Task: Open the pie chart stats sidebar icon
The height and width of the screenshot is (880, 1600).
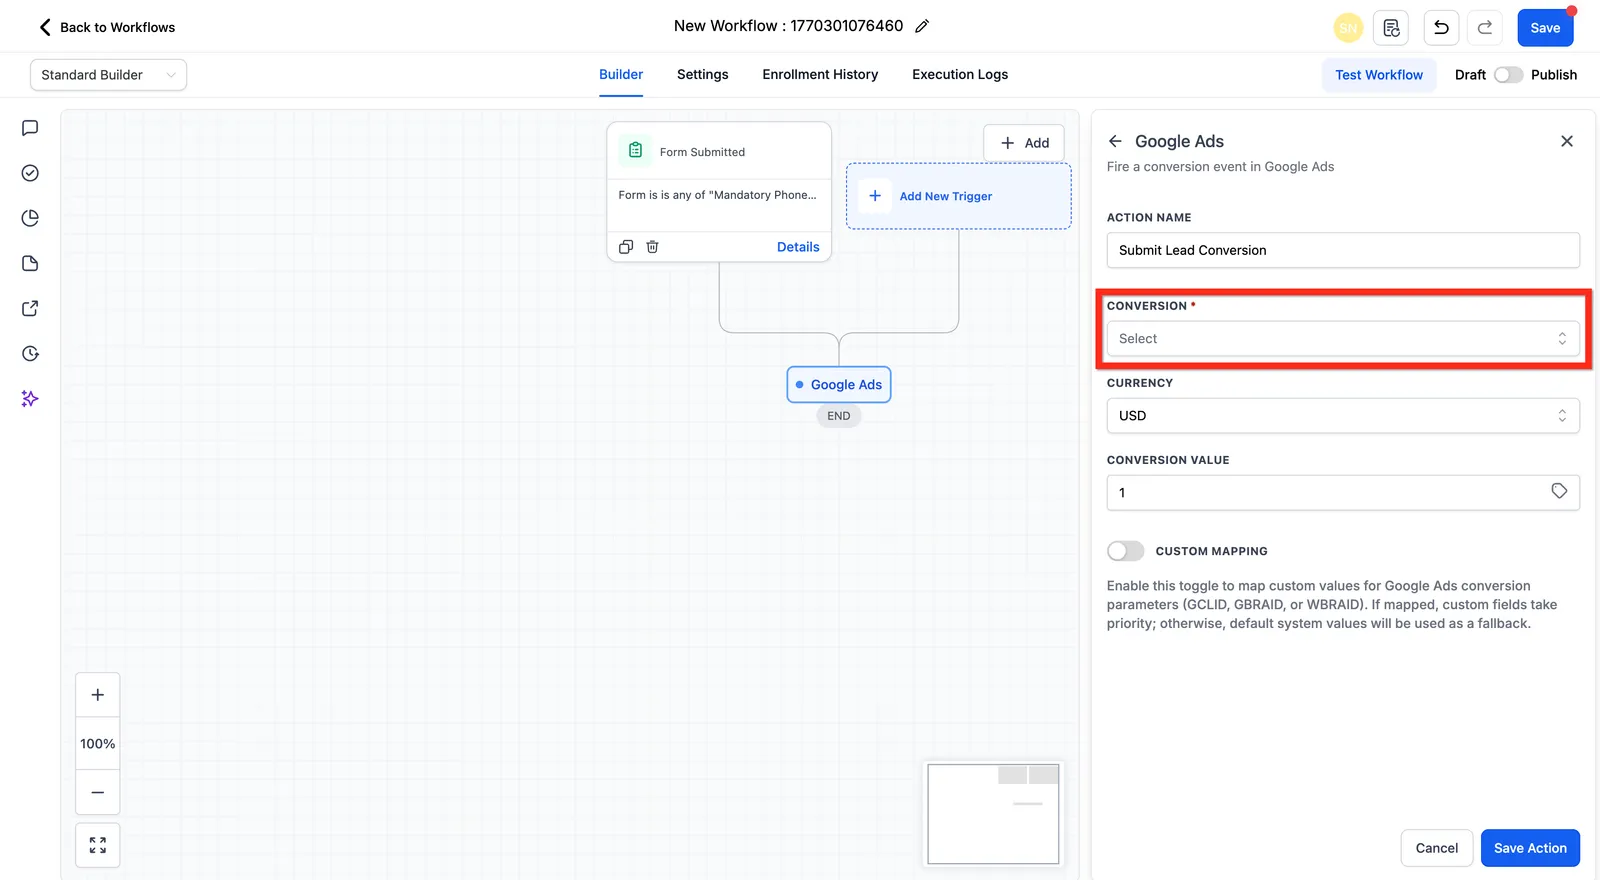Action: [x=30, y=218]
